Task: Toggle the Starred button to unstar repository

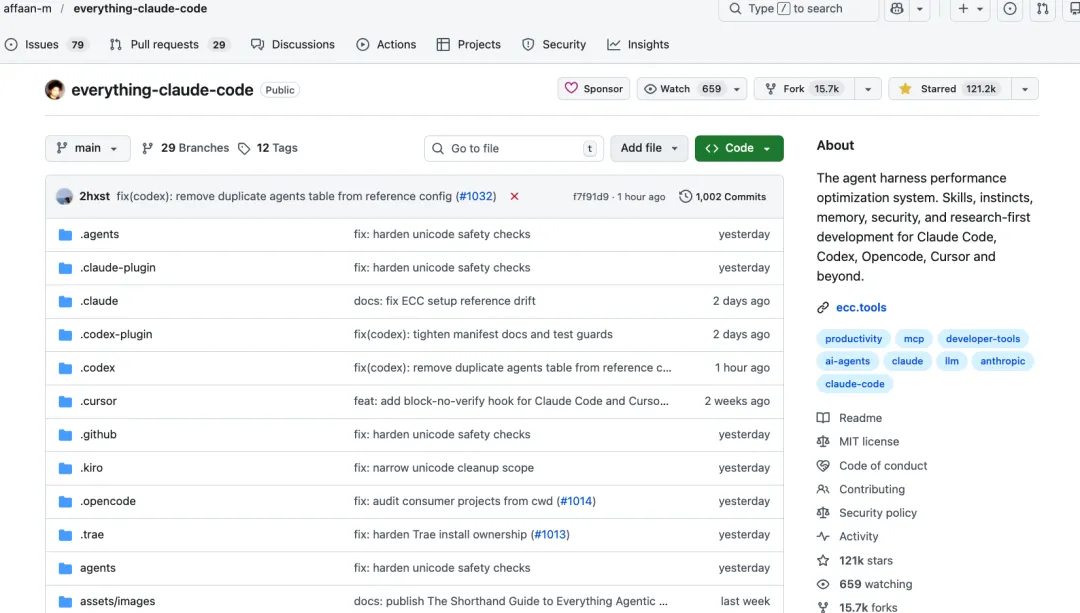Action: click(x=947, y=89)
